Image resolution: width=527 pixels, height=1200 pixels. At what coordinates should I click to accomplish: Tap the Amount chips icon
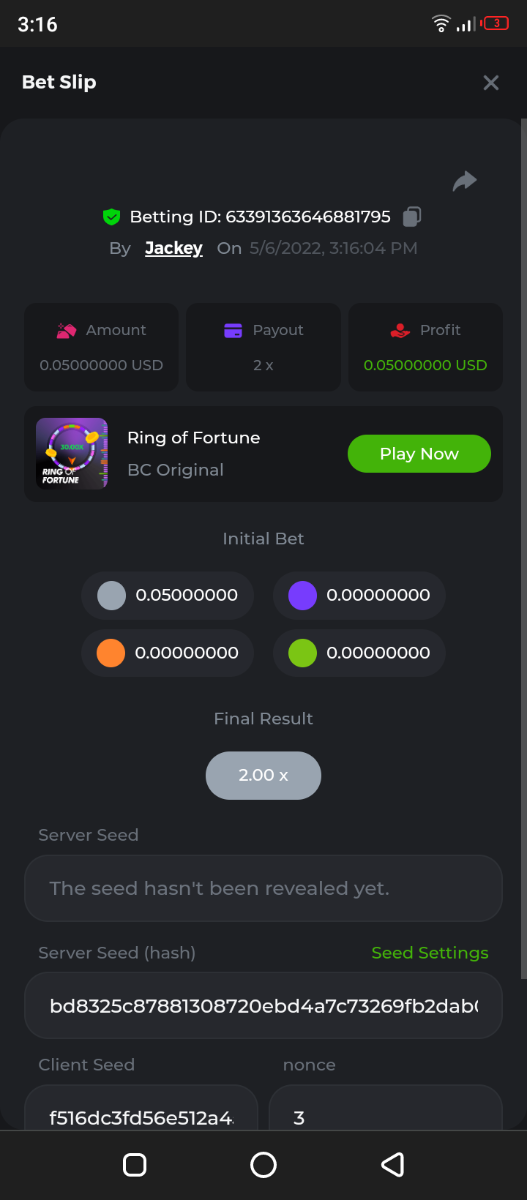(x=66, y=330)
